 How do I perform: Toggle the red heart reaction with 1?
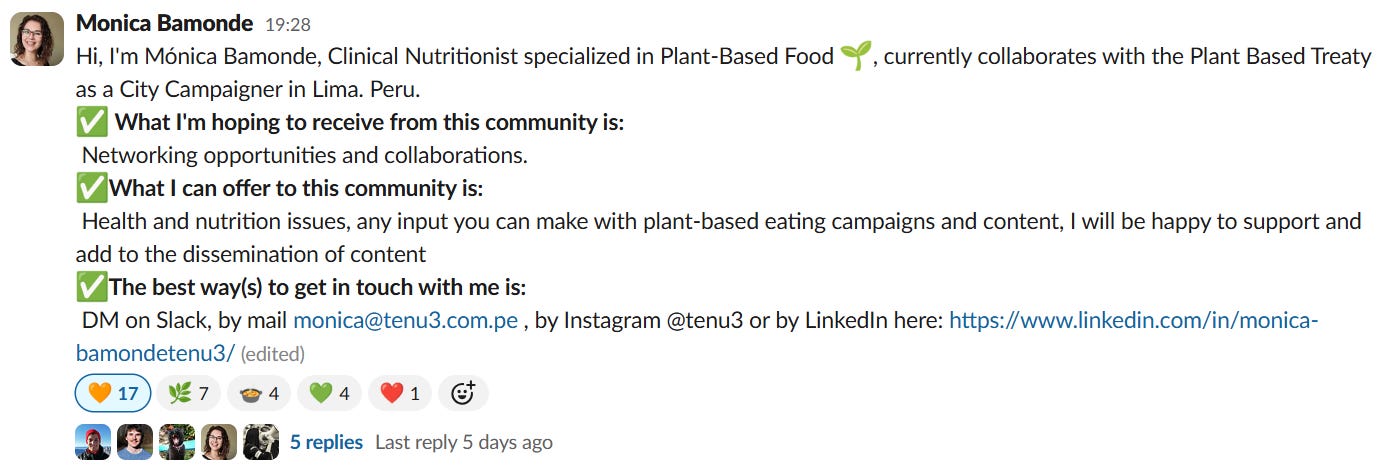pos(400,394)
